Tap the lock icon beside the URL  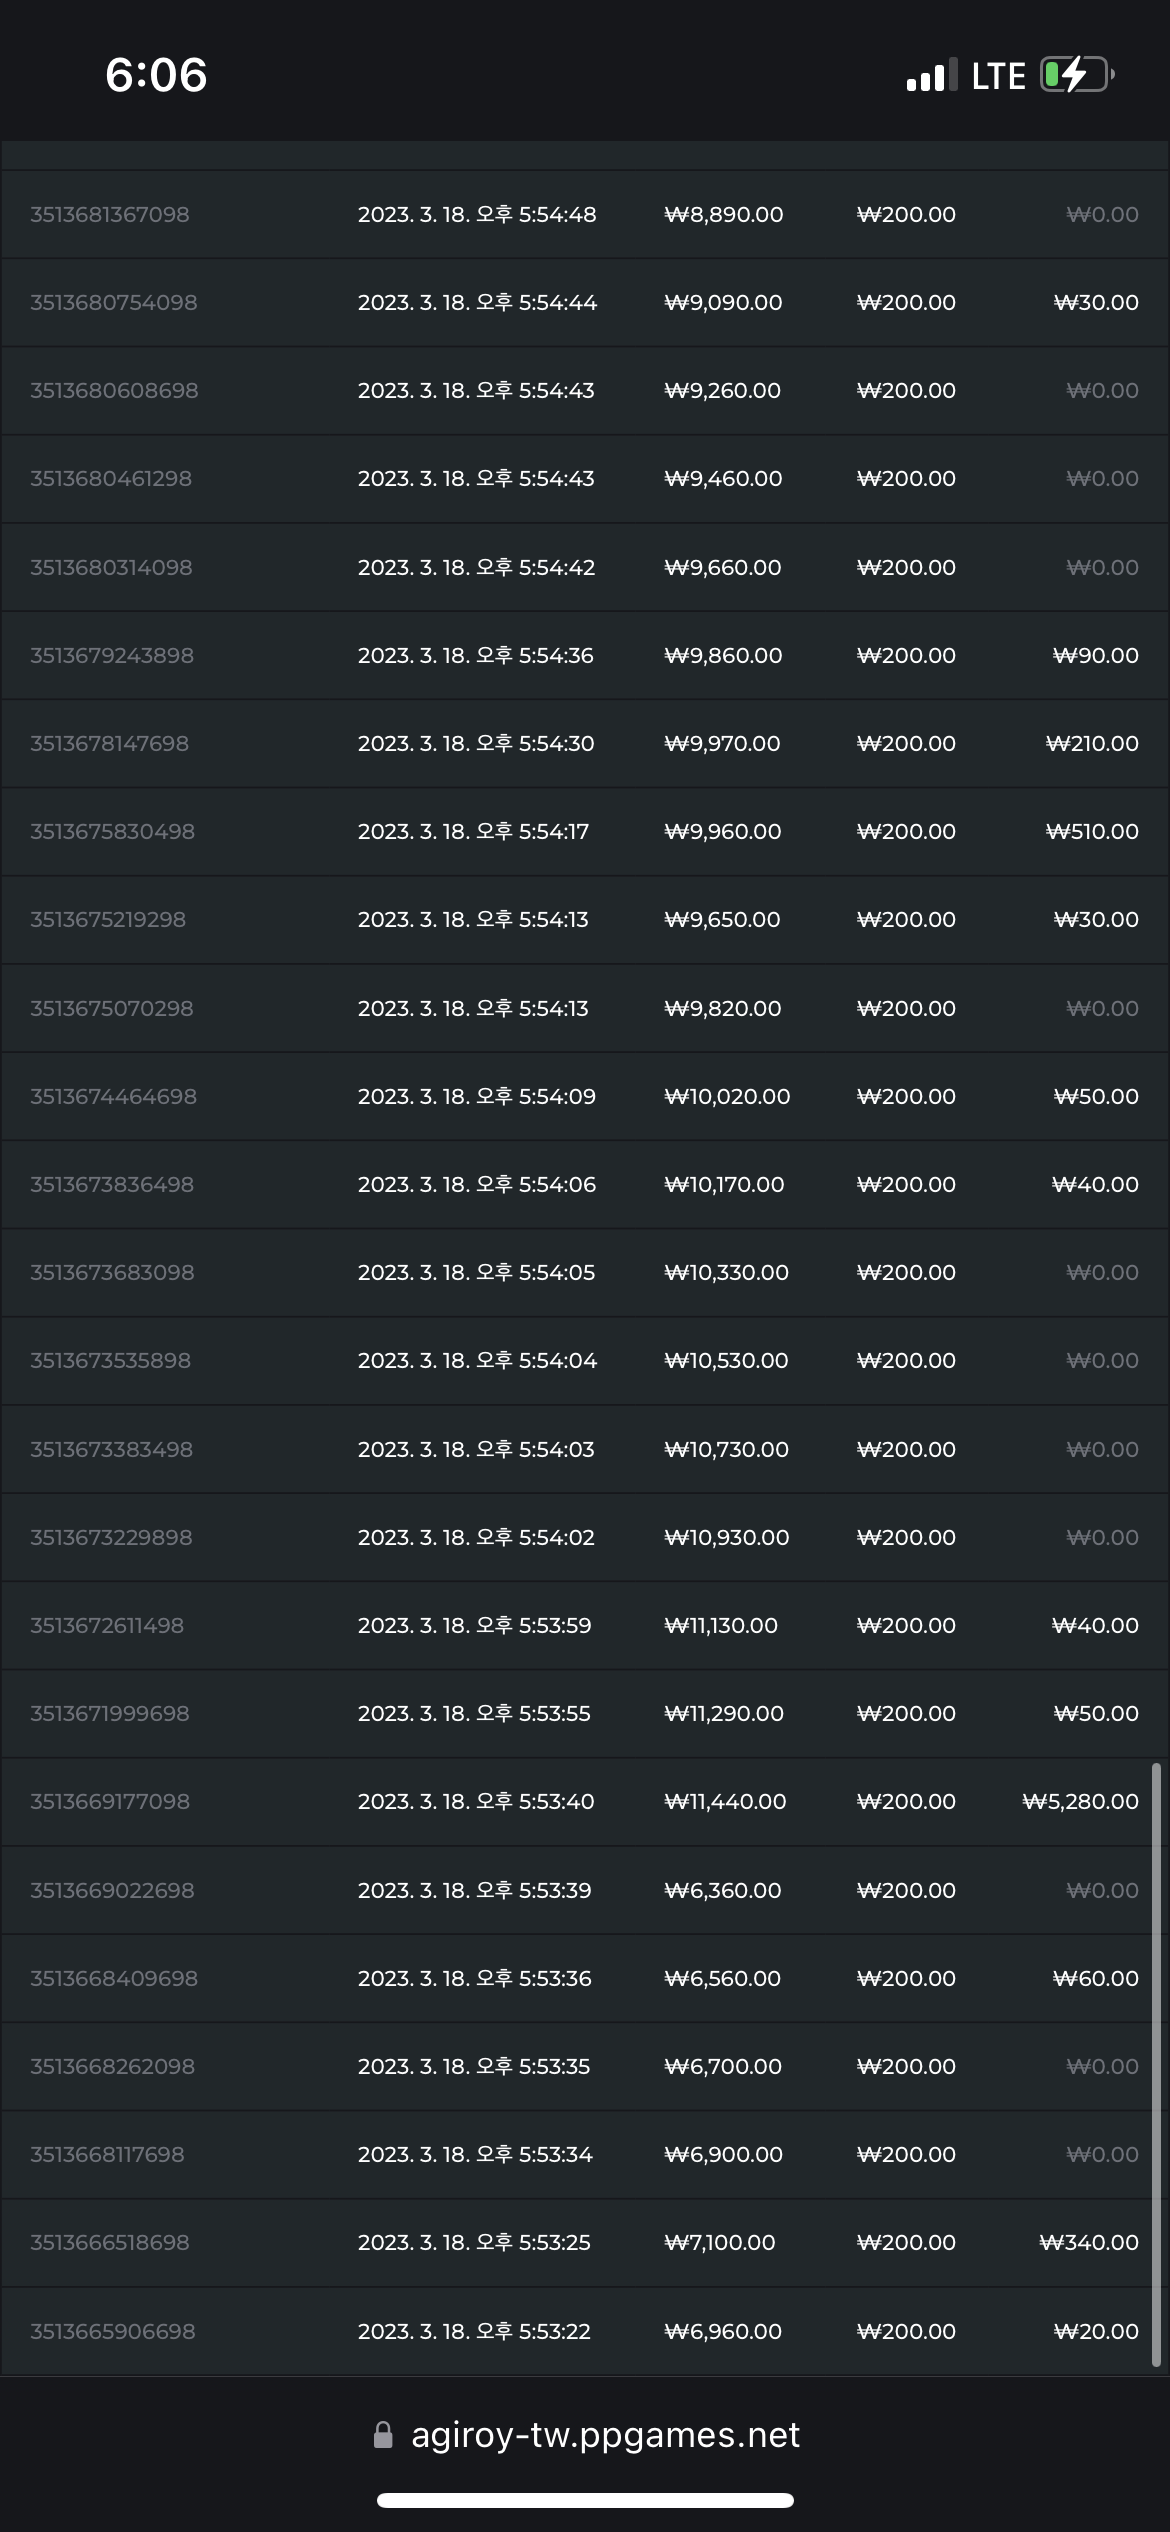click(383, 2435)
